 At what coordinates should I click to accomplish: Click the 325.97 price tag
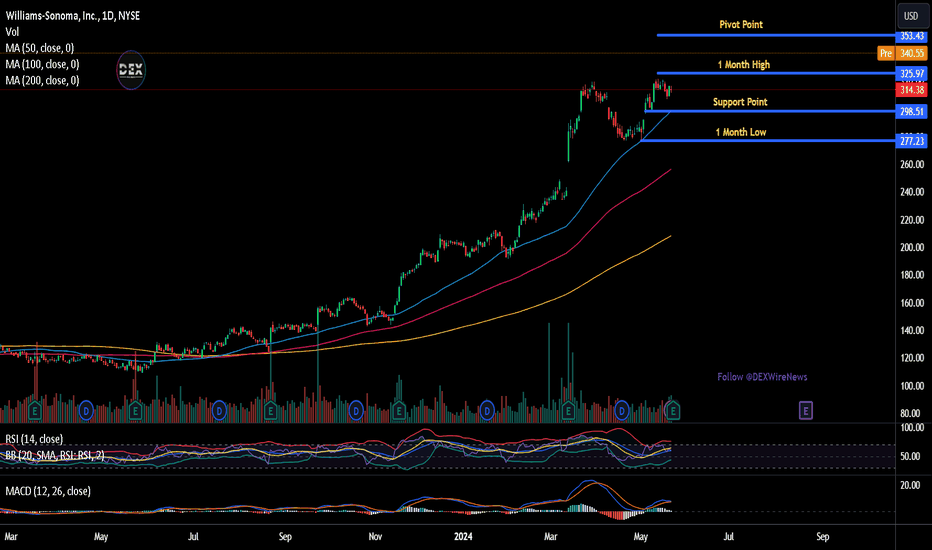pos(912,74)
